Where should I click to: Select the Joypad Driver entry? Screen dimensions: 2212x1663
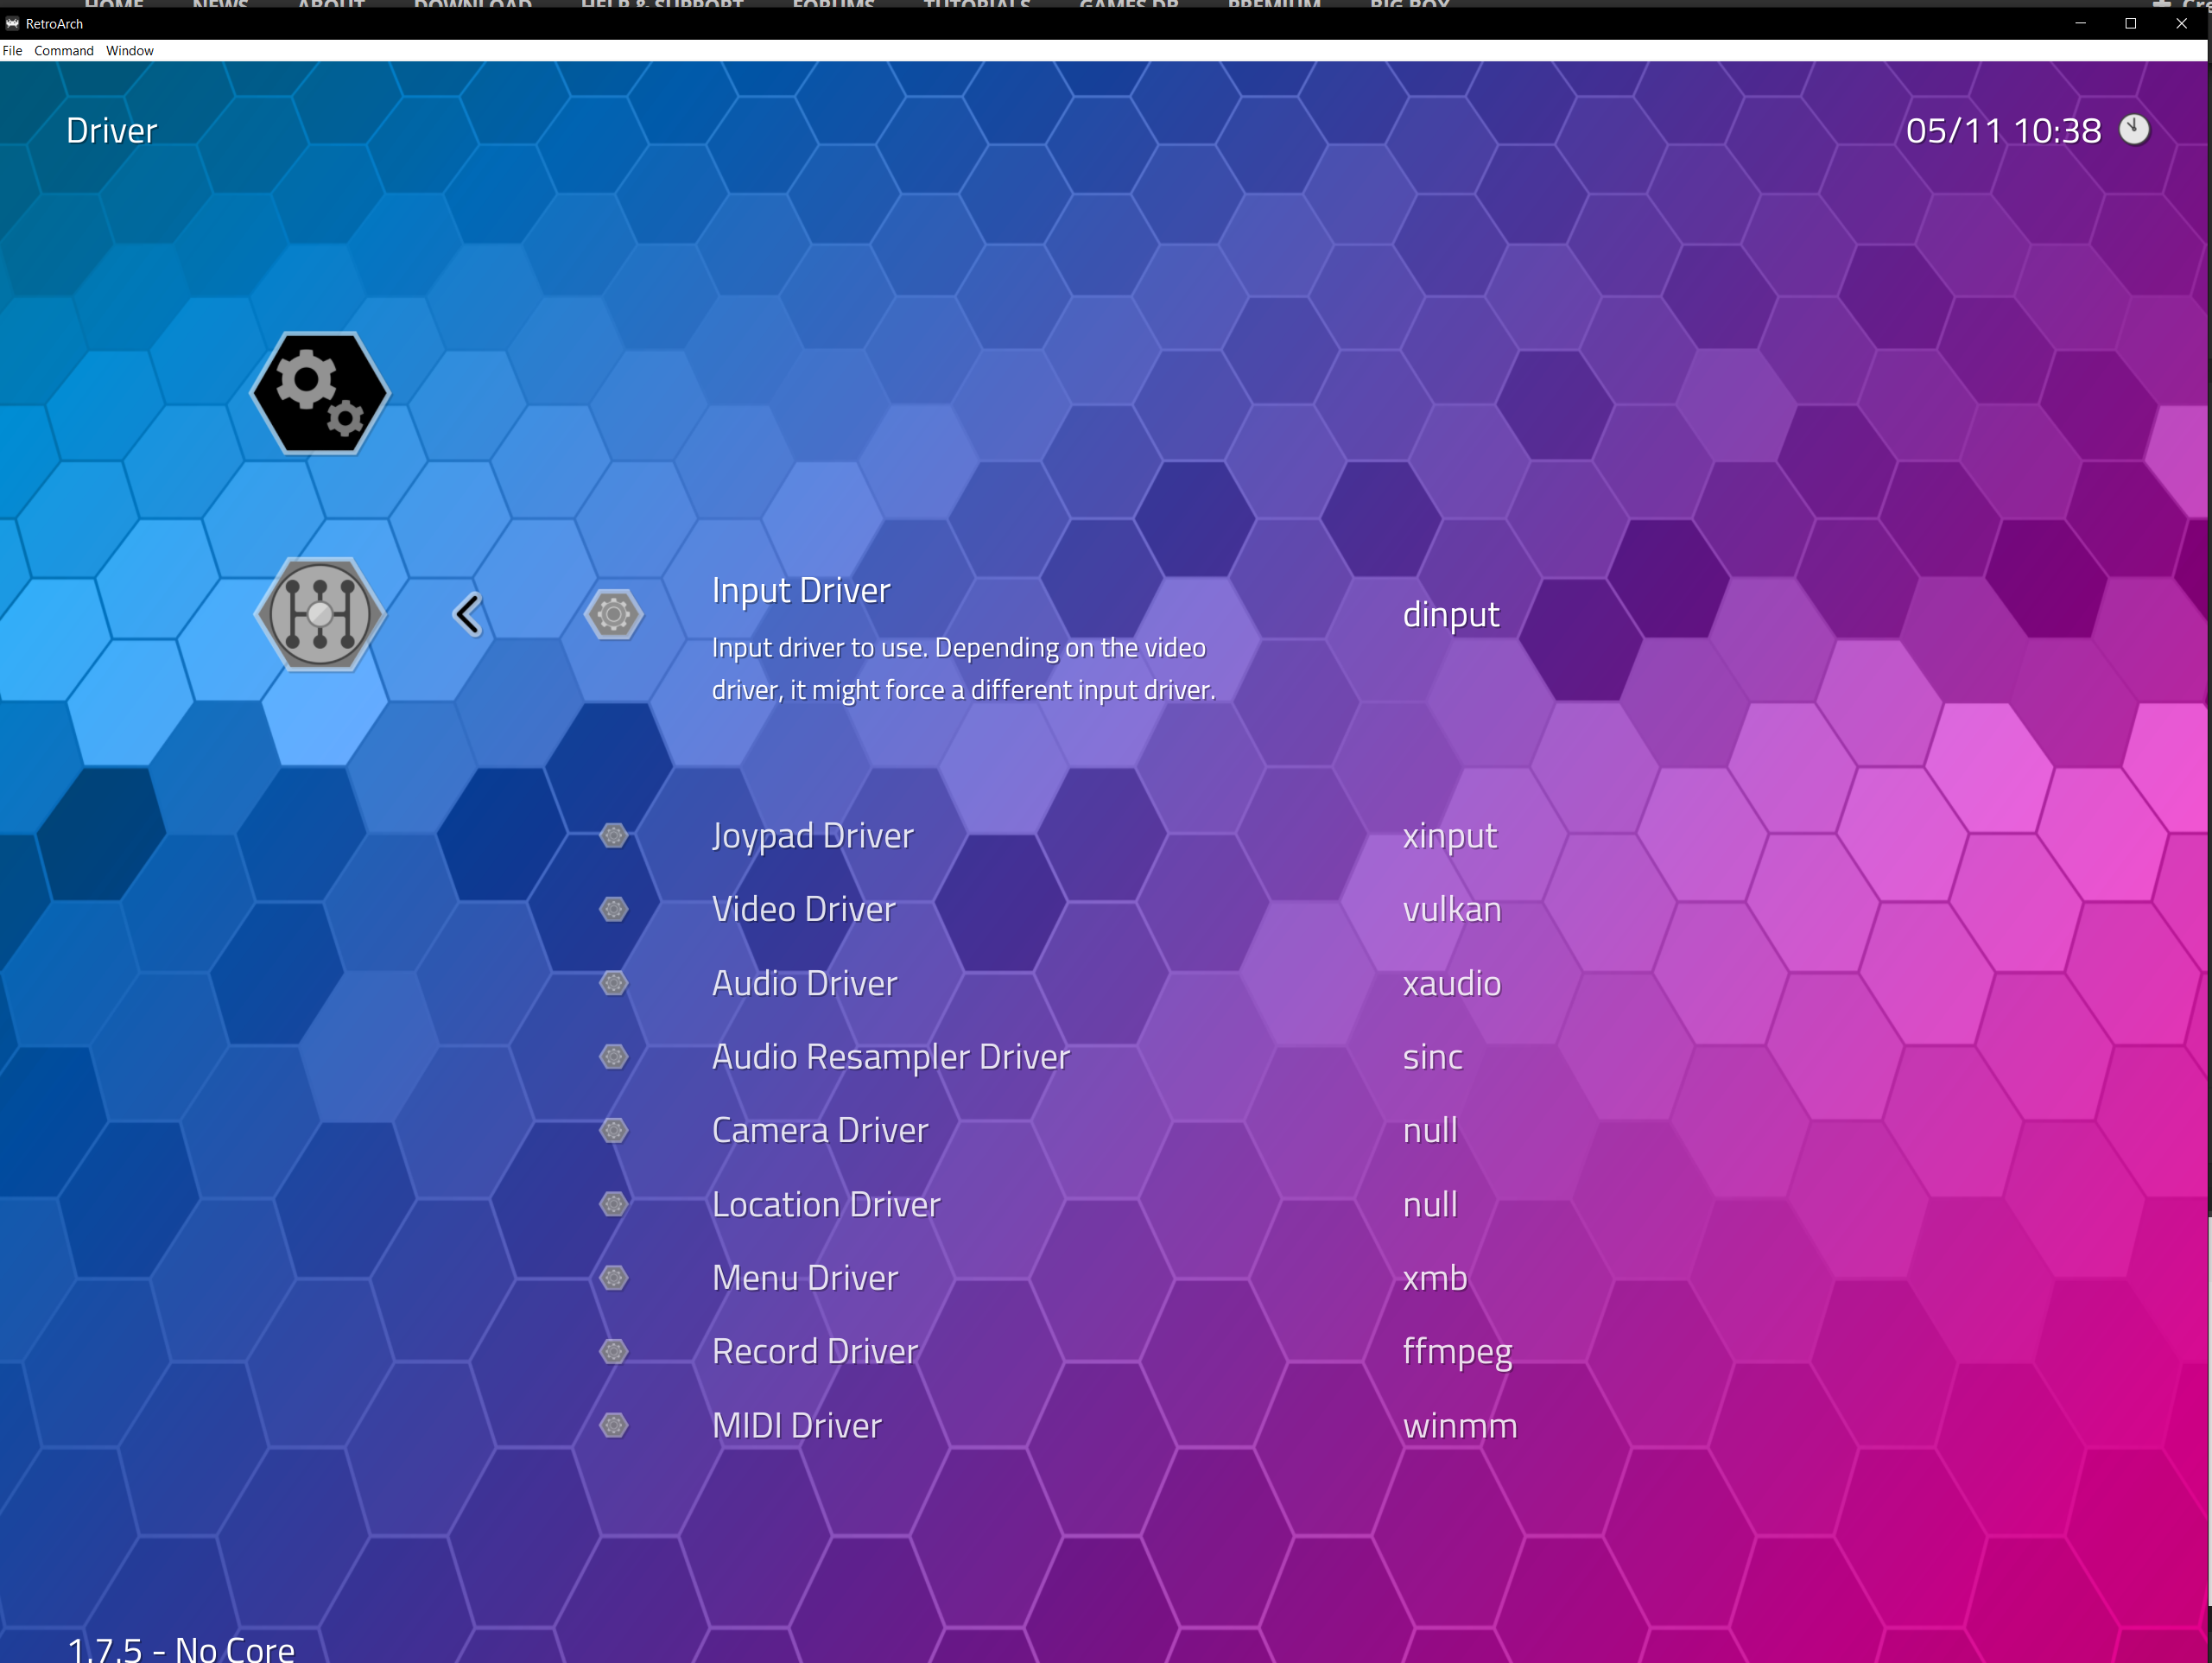coord(812,836)
